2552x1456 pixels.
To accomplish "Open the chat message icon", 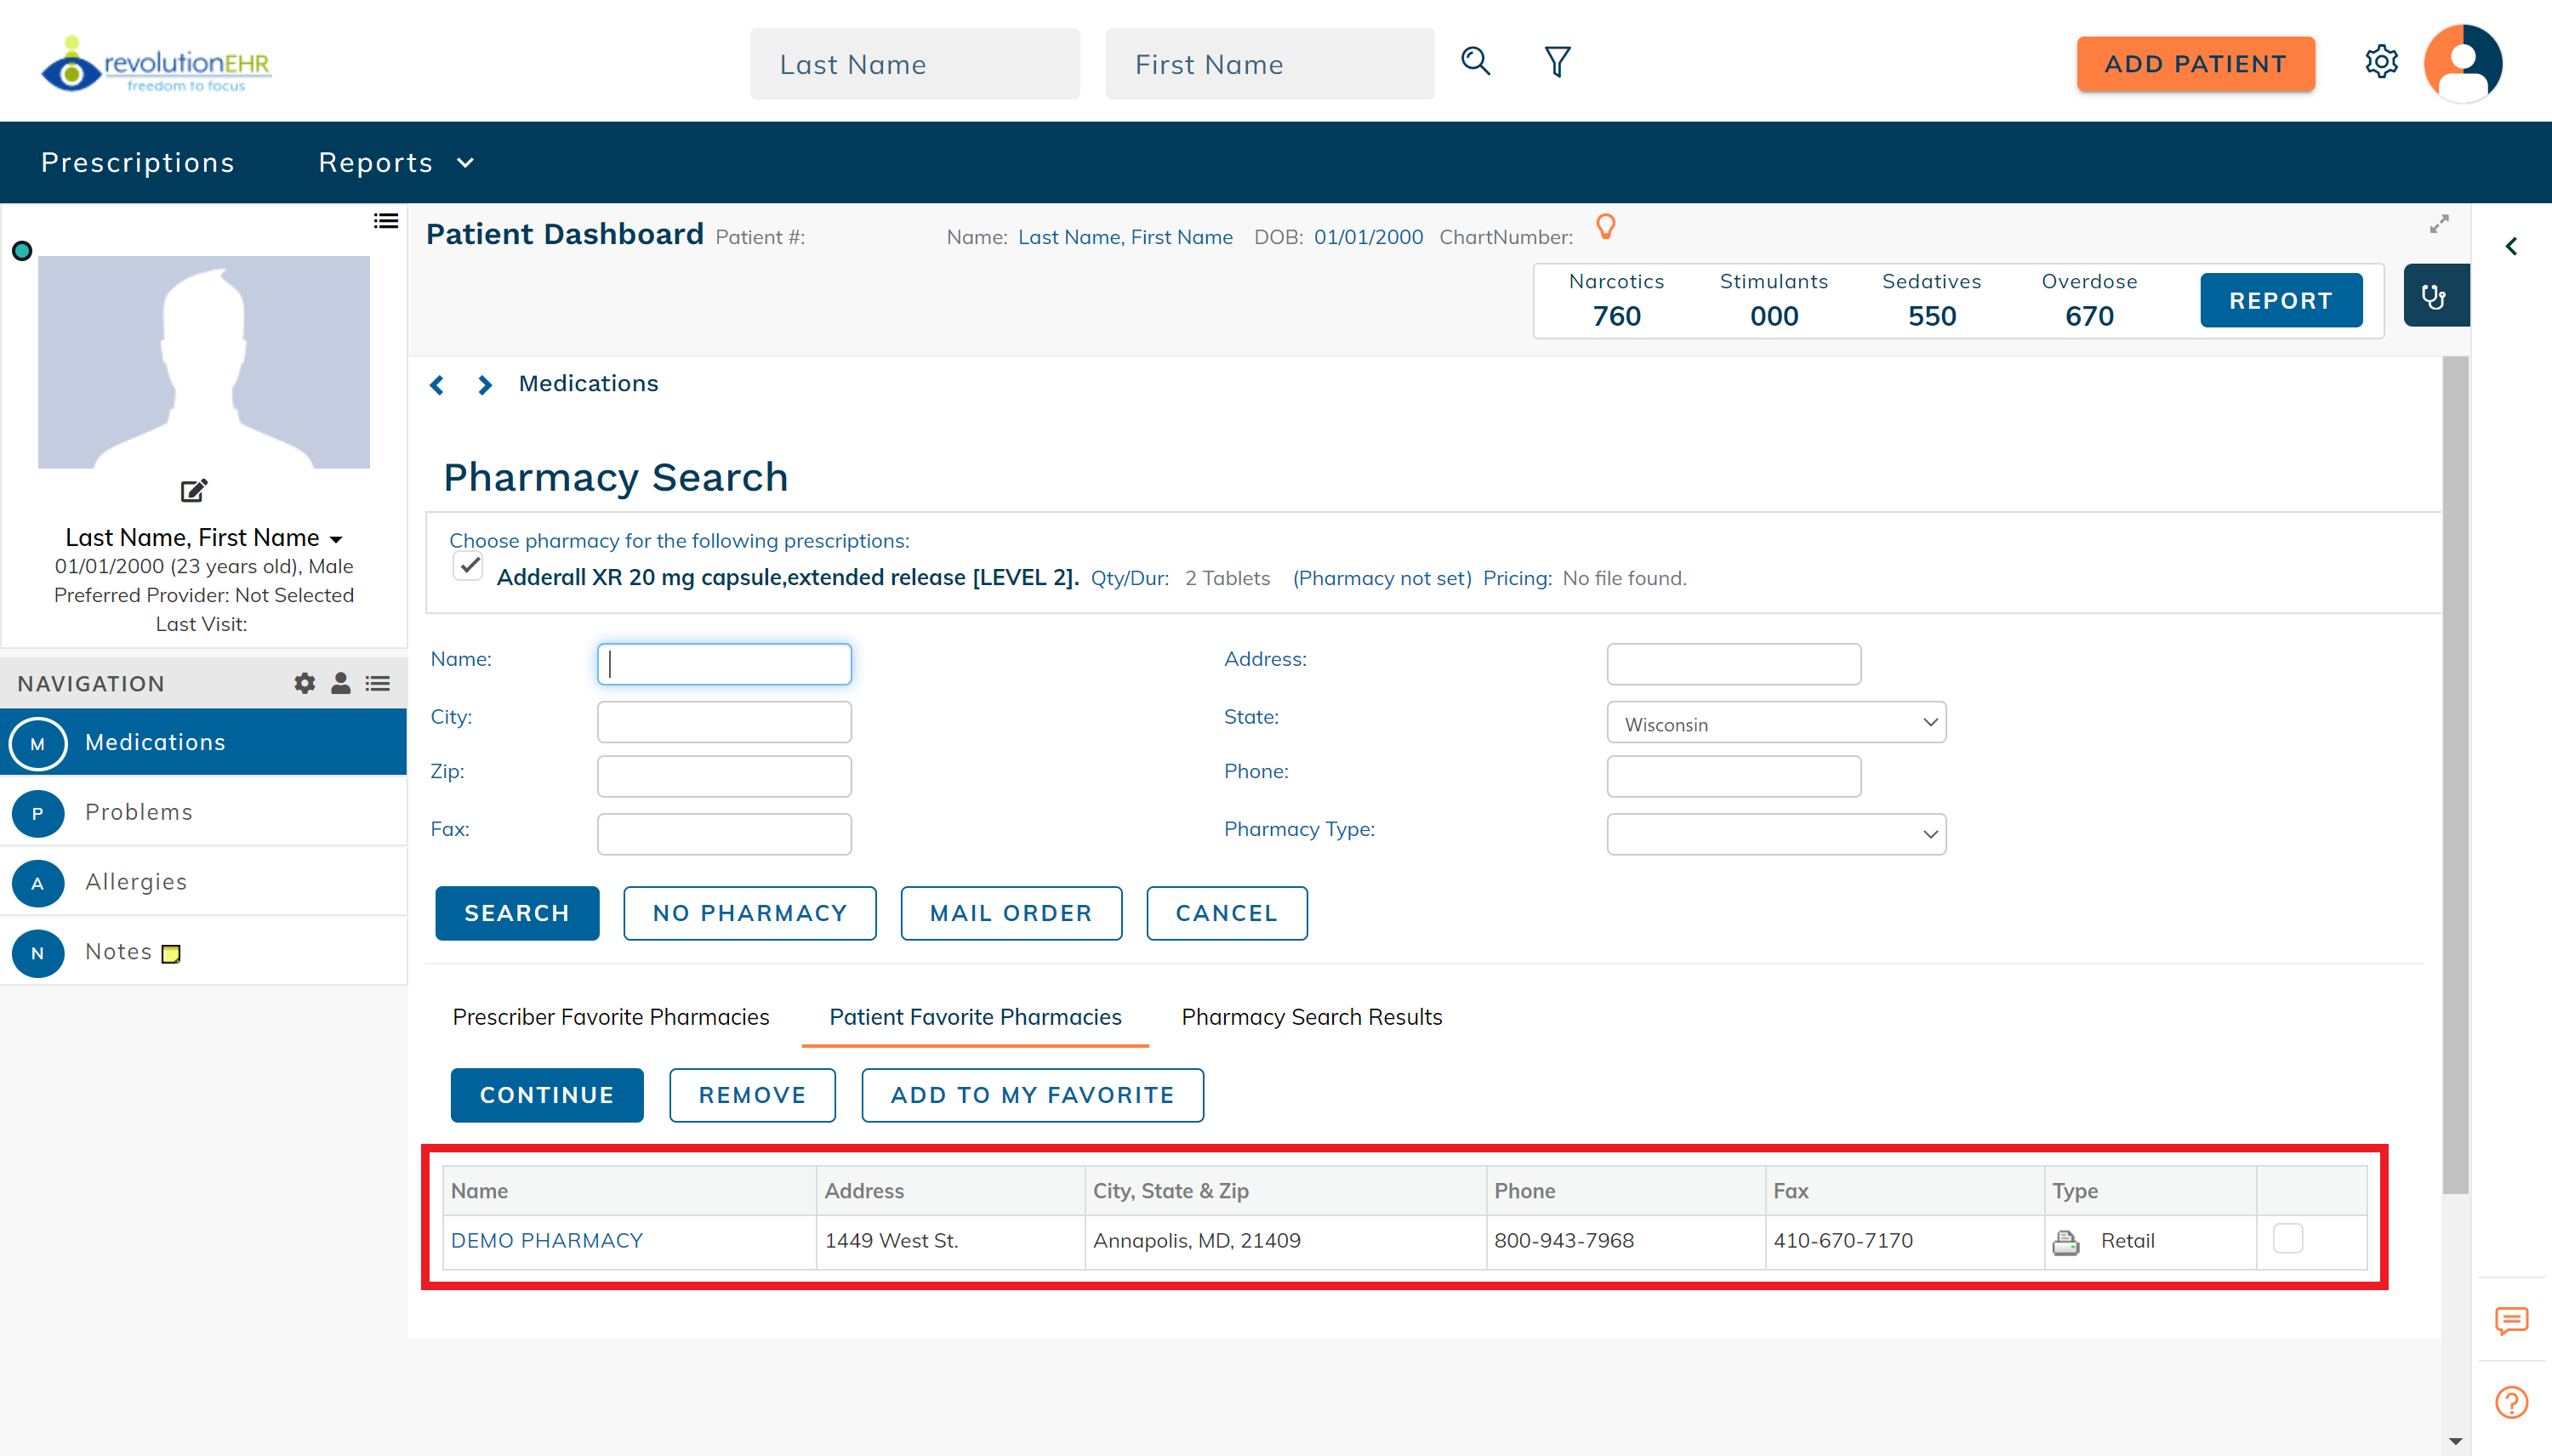I will (x=2511, y=1320).
